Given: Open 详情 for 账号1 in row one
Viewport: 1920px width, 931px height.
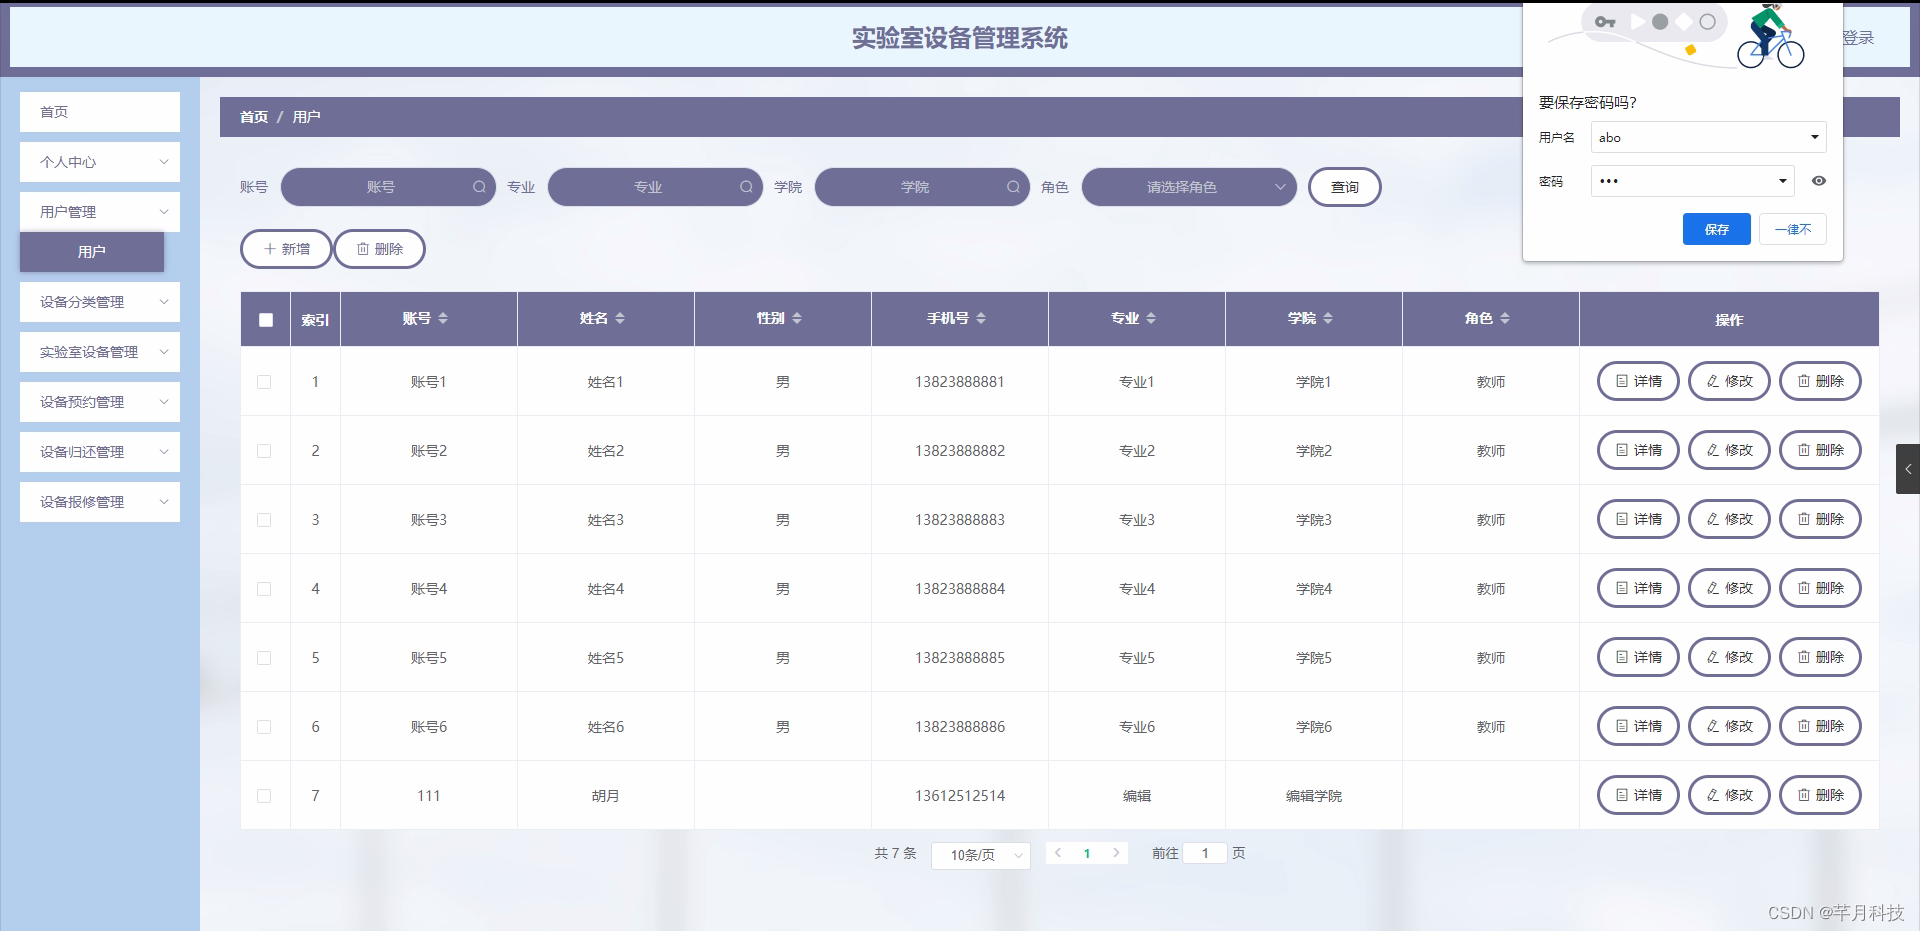Looking at the screenshot, I should pyautogui.click(x=1637, y=381).
